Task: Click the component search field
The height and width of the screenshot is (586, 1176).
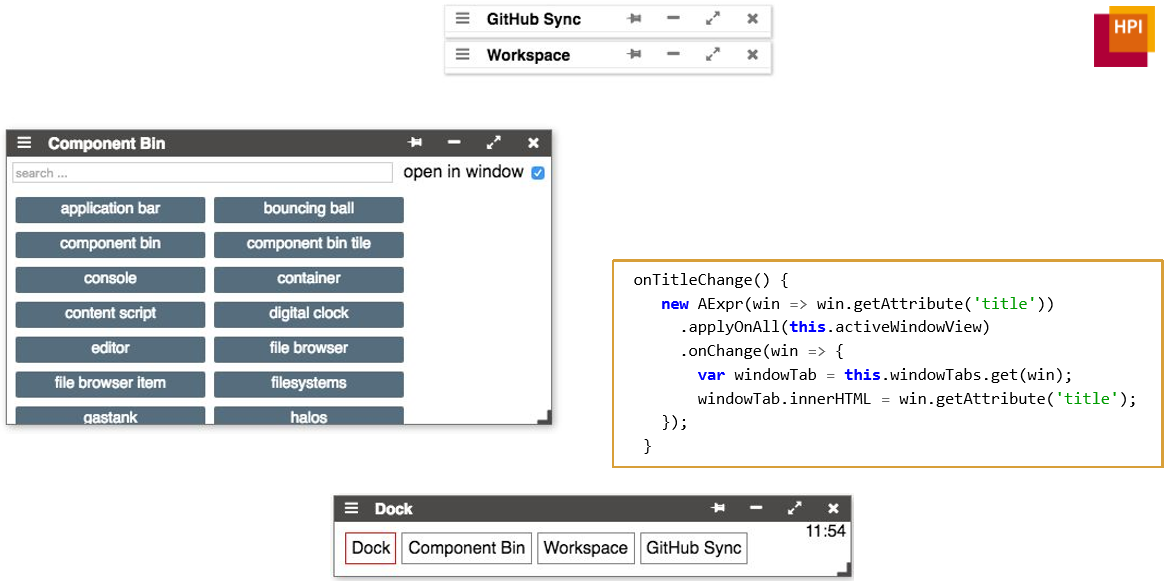Action: click(x=202, y=173)
